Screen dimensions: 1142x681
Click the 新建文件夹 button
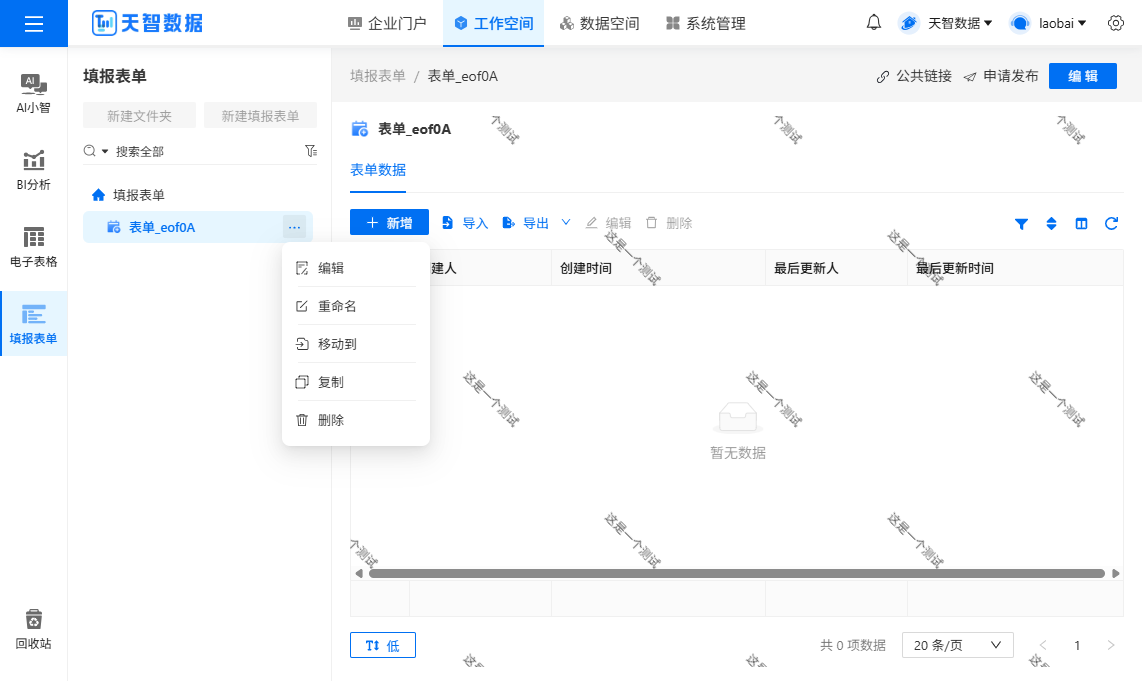(x=139, y=116)
